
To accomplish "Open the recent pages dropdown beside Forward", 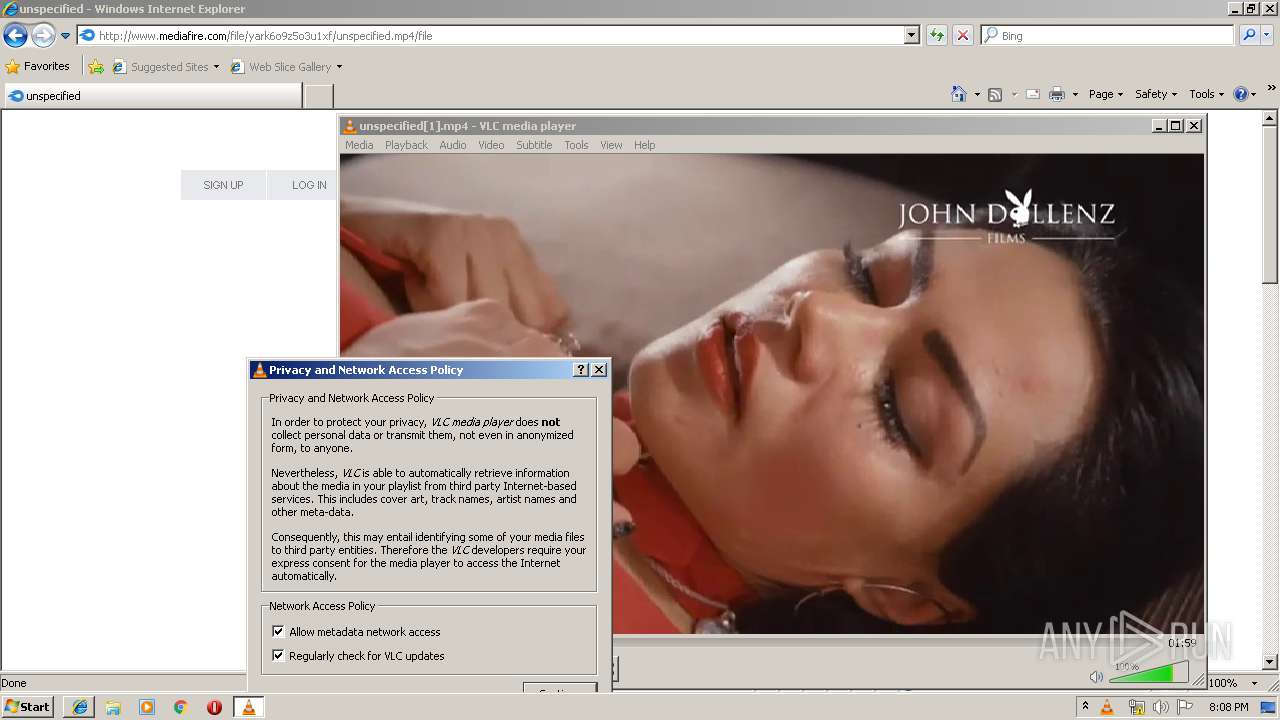I will (x=65, y=36).
